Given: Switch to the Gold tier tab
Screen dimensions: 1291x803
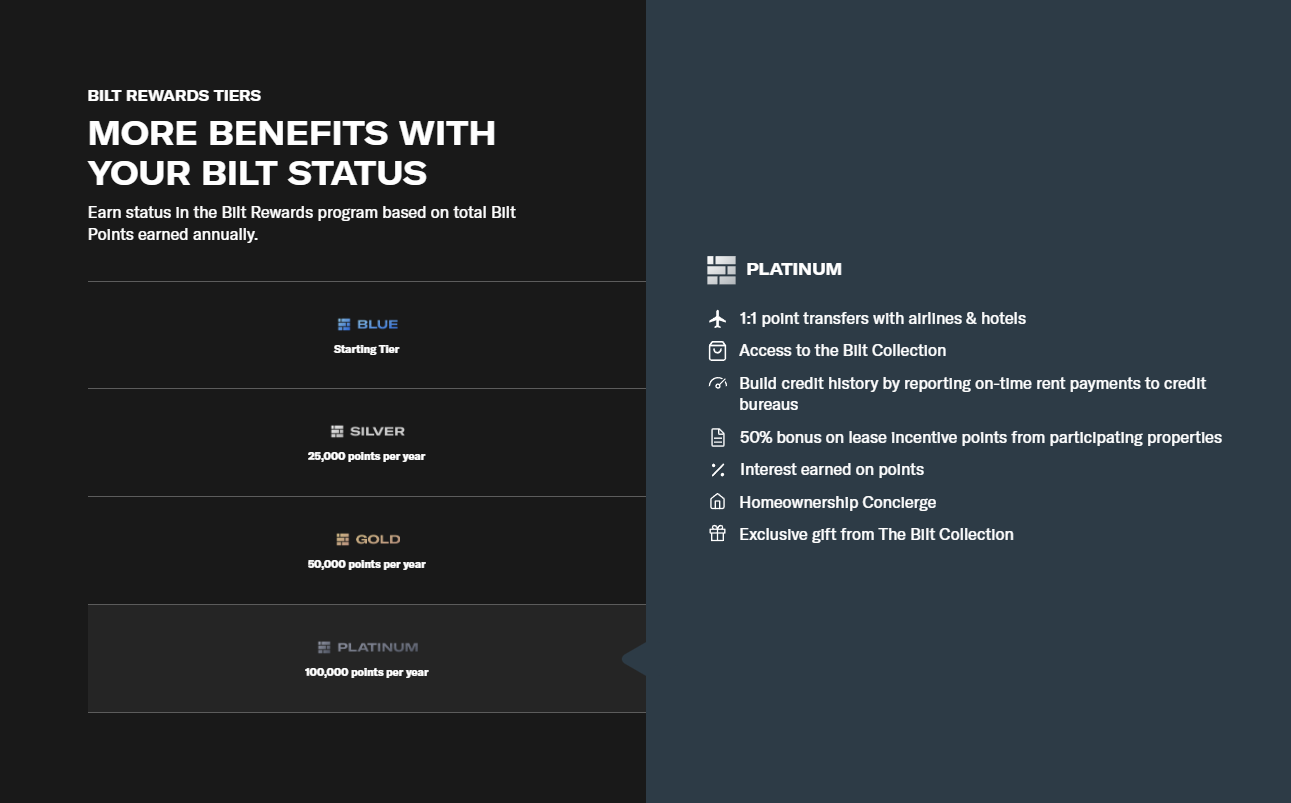Looking at the screenshot, I should pos(367,551).
